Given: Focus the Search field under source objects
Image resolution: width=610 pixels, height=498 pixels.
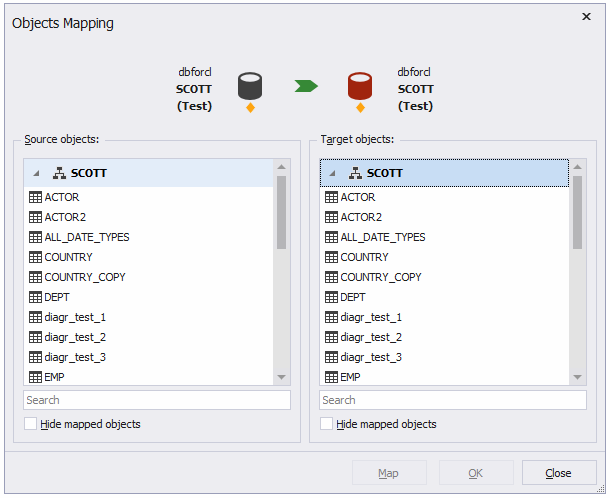Looking at the screenshot, I should click(x=157, y=400).
